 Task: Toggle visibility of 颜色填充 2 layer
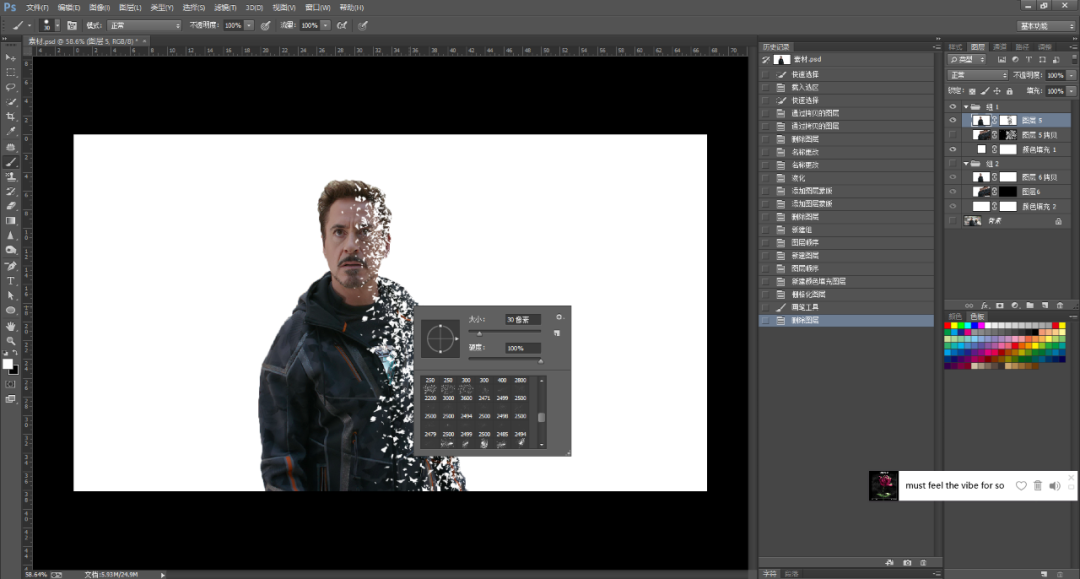pyautogui.click(x=953, y=206)
